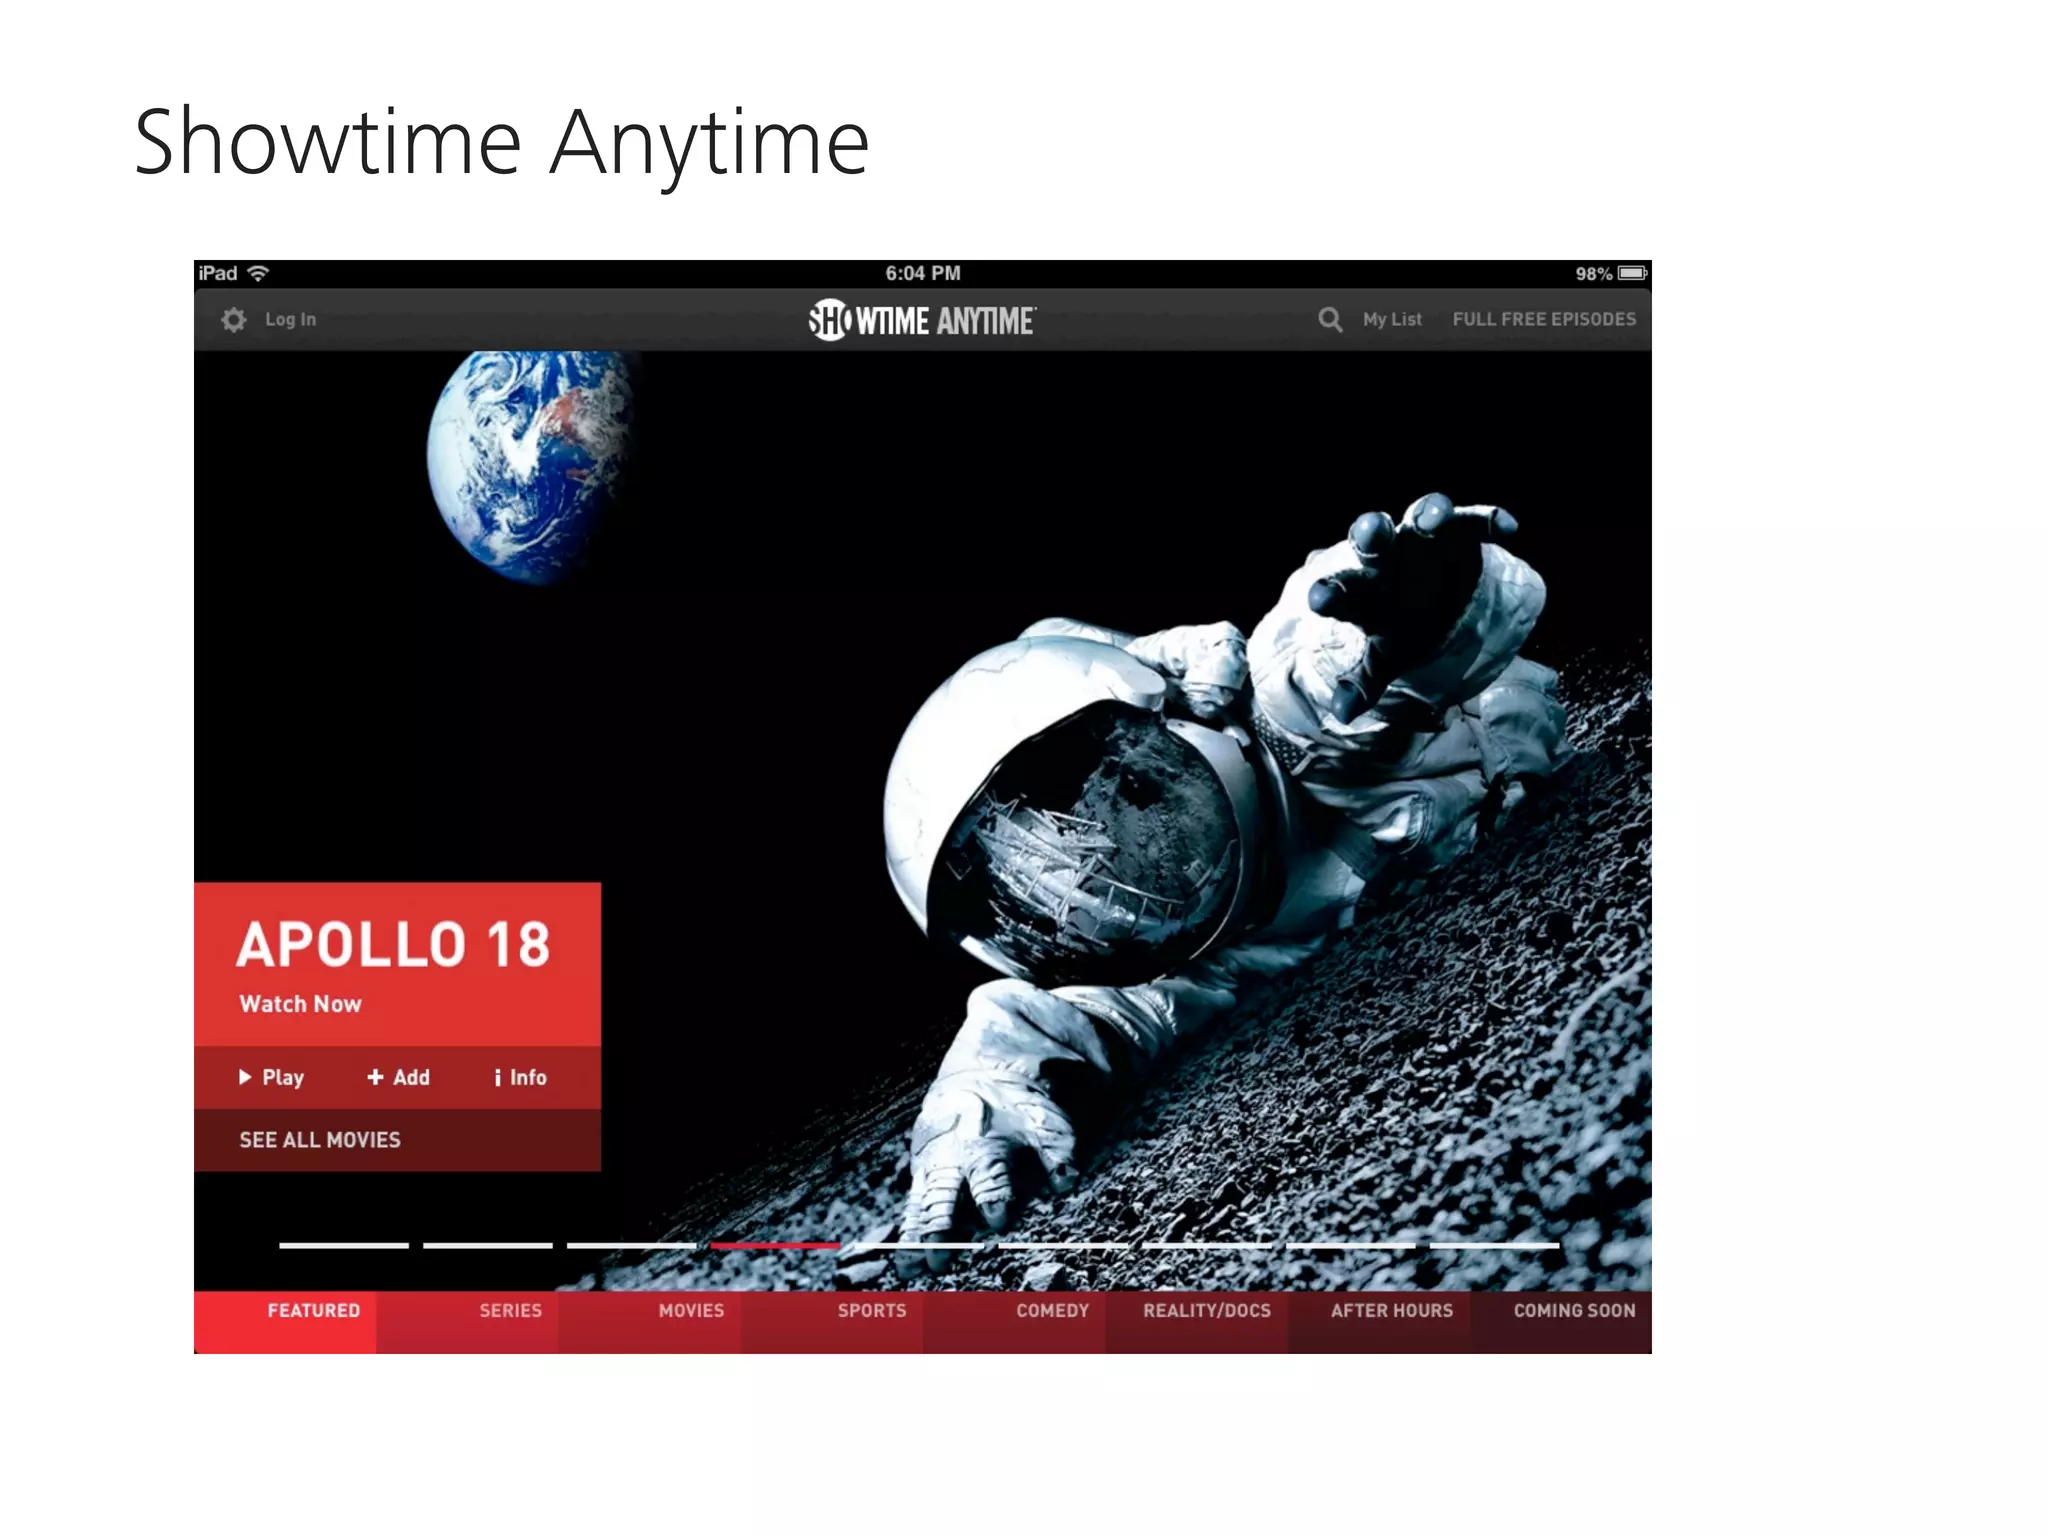This screenshot has height=1536, width=2048.
Task: Open the COMEDY tab
Action: (x=1052, y=1311)
